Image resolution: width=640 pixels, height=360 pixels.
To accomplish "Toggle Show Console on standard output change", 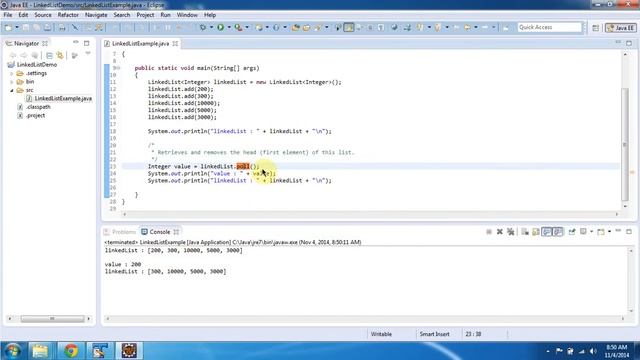I will tap(547, 232).
